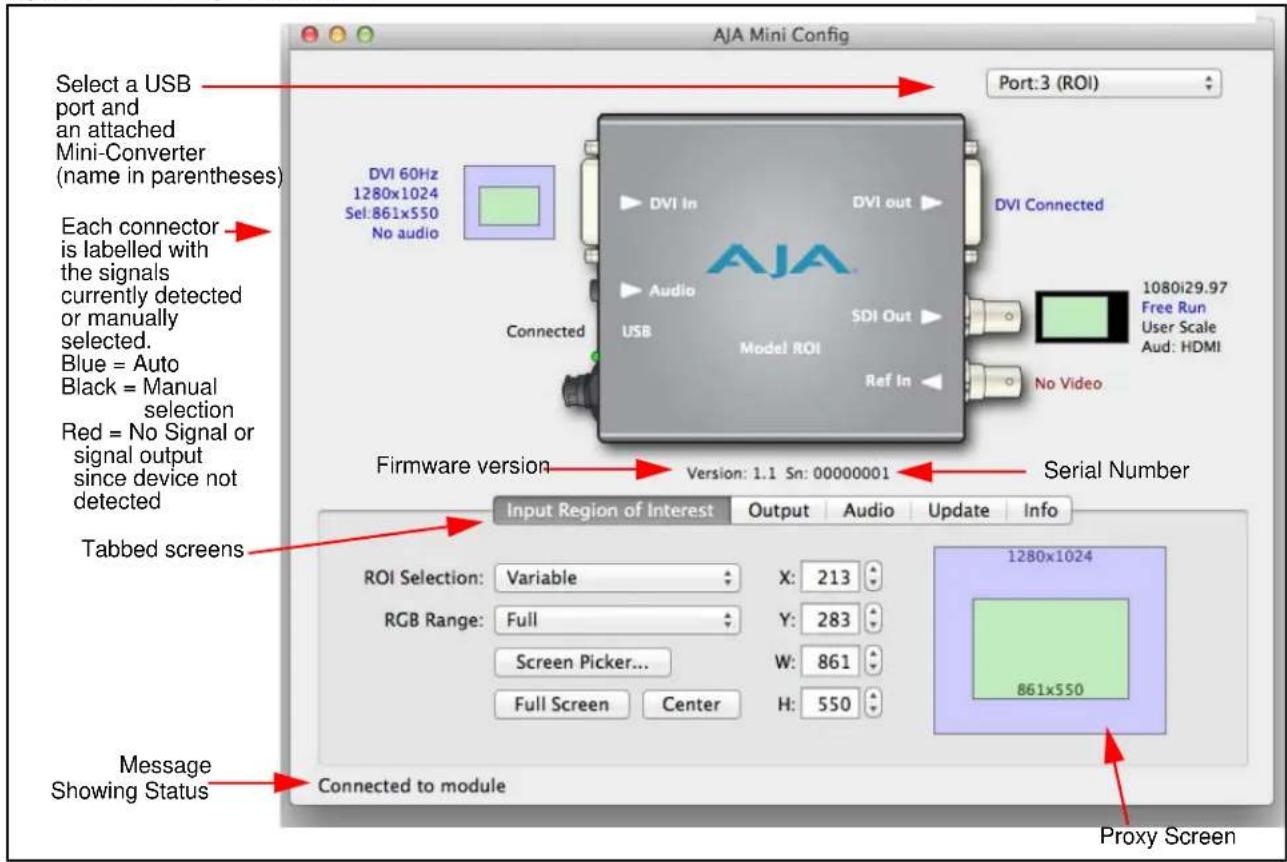
Task: Click the stepper beside the X field
Action: click(874, 577)
